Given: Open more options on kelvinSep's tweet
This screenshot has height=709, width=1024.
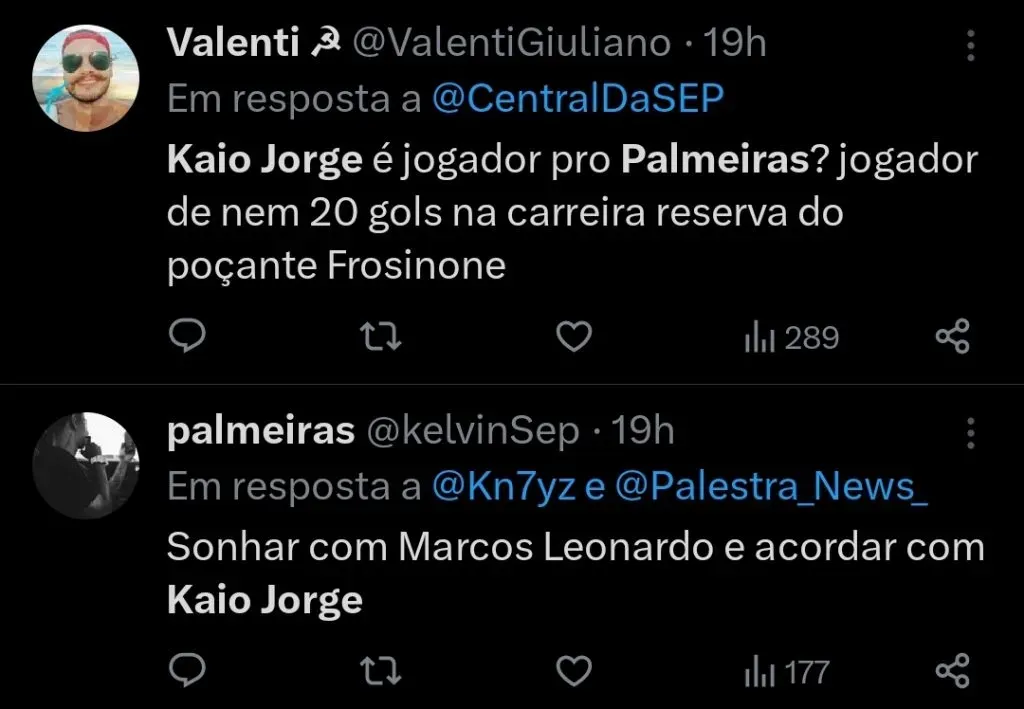Looking at the screenshot, I should point(969,432).
